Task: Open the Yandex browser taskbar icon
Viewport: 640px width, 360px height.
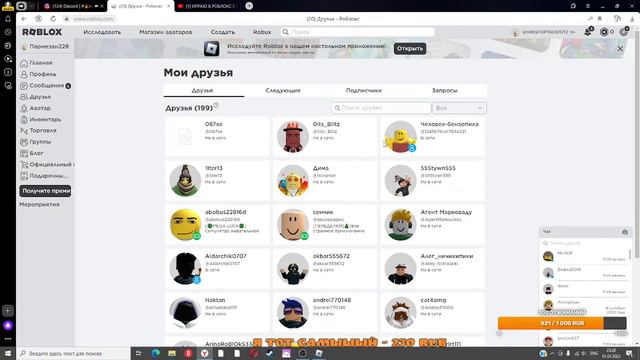Action: (x=204, y=353)
